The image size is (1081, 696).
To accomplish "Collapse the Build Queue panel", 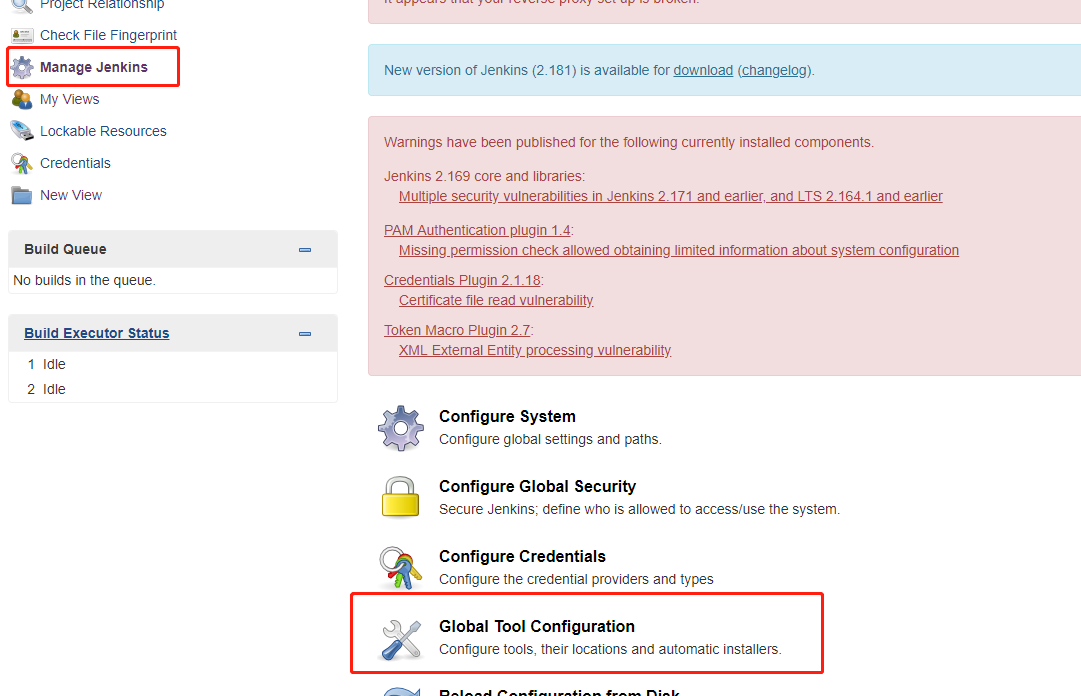I will (x=305, y=249).
